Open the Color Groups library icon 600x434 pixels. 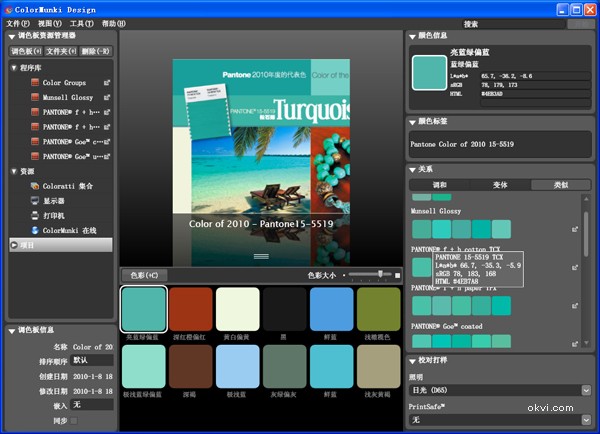tap(35, 82)
